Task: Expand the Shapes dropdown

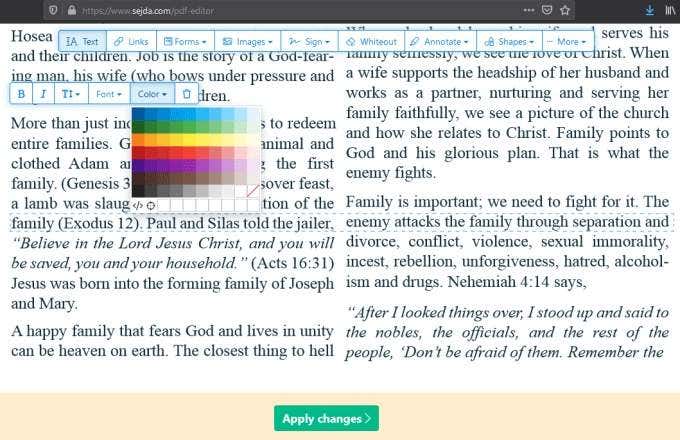Action: (x=509, y=42)
